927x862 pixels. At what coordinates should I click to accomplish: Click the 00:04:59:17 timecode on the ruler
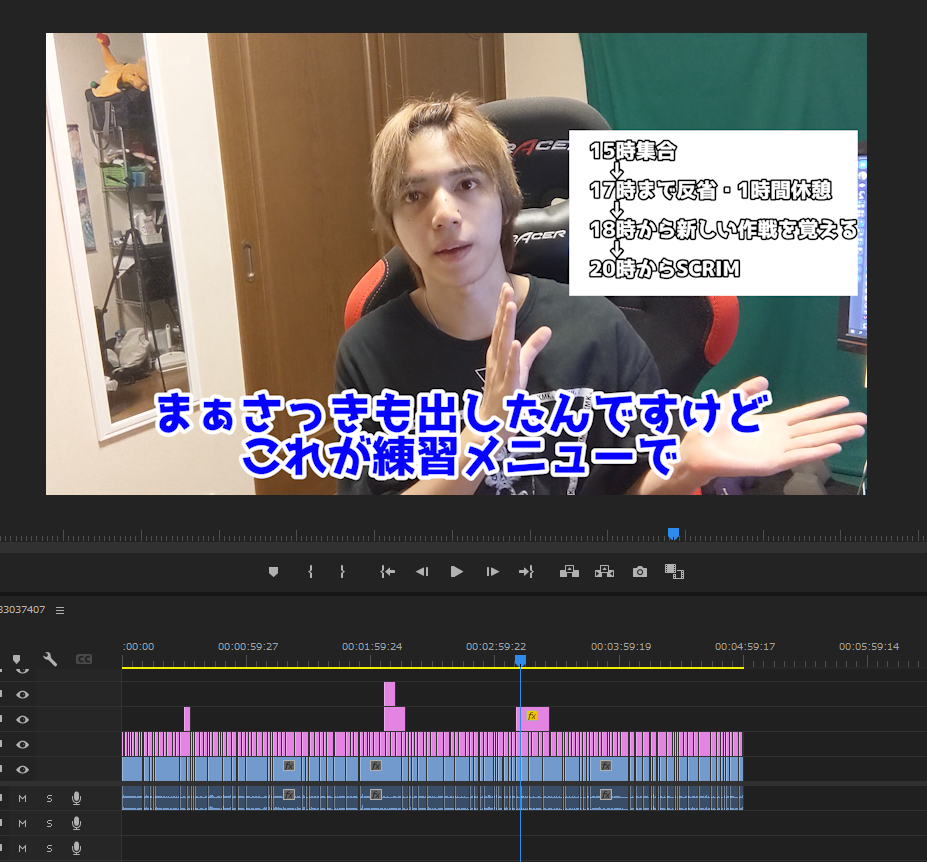745,647
